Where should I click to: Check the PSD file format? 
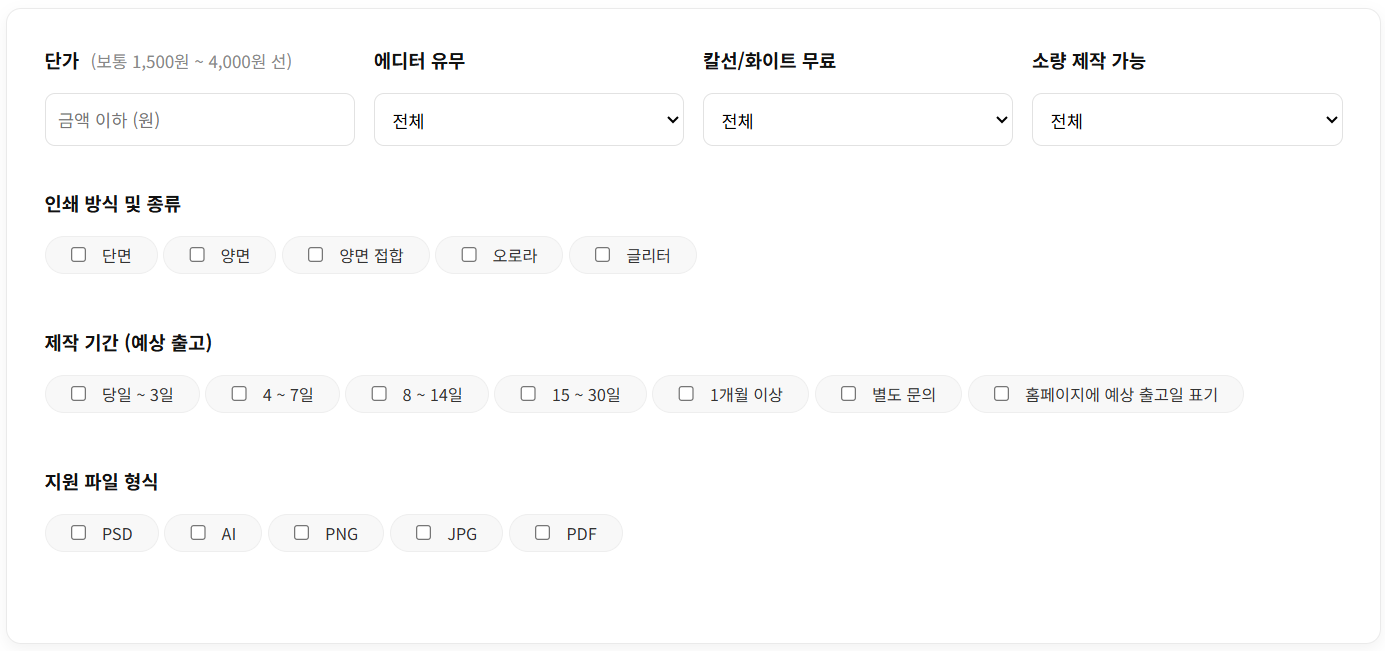[79, 533]
